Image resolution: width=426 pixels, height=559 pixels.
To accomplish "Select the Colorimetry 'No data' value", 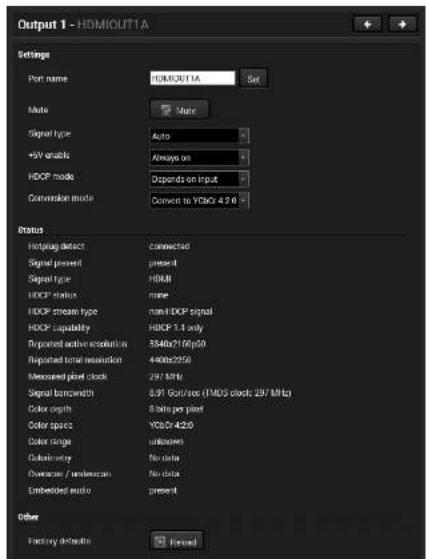I will 164,458.
